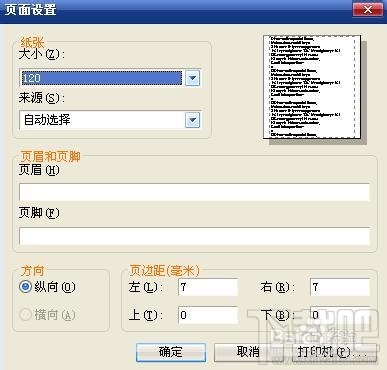This screenshot has height=370, width=387.
Task: Click the 页眉和页脚 group title
Action: 50,156
